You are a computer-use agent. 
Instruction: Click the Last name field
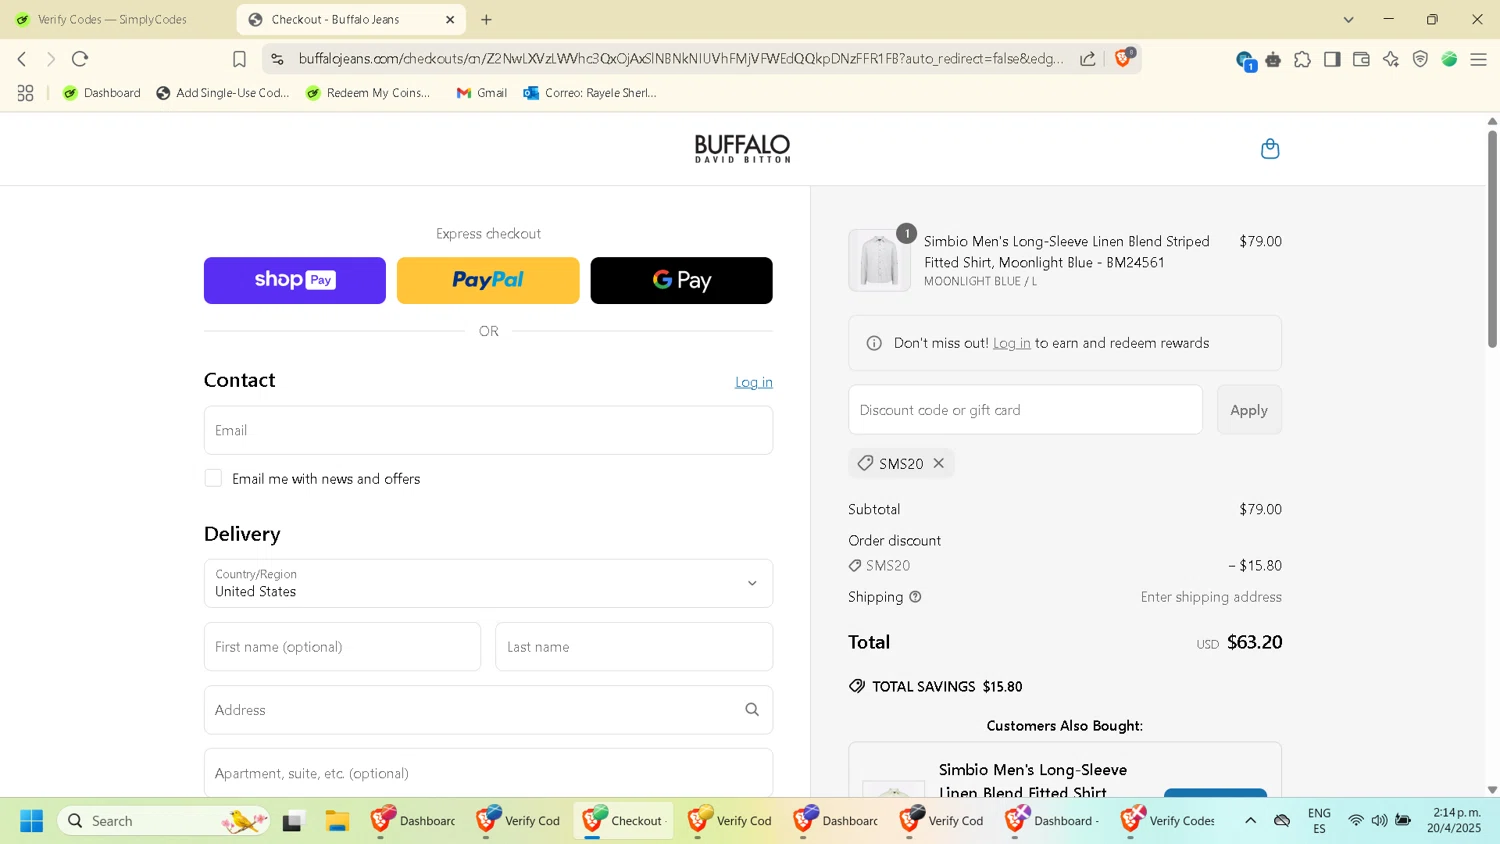(x=634, y=647)
